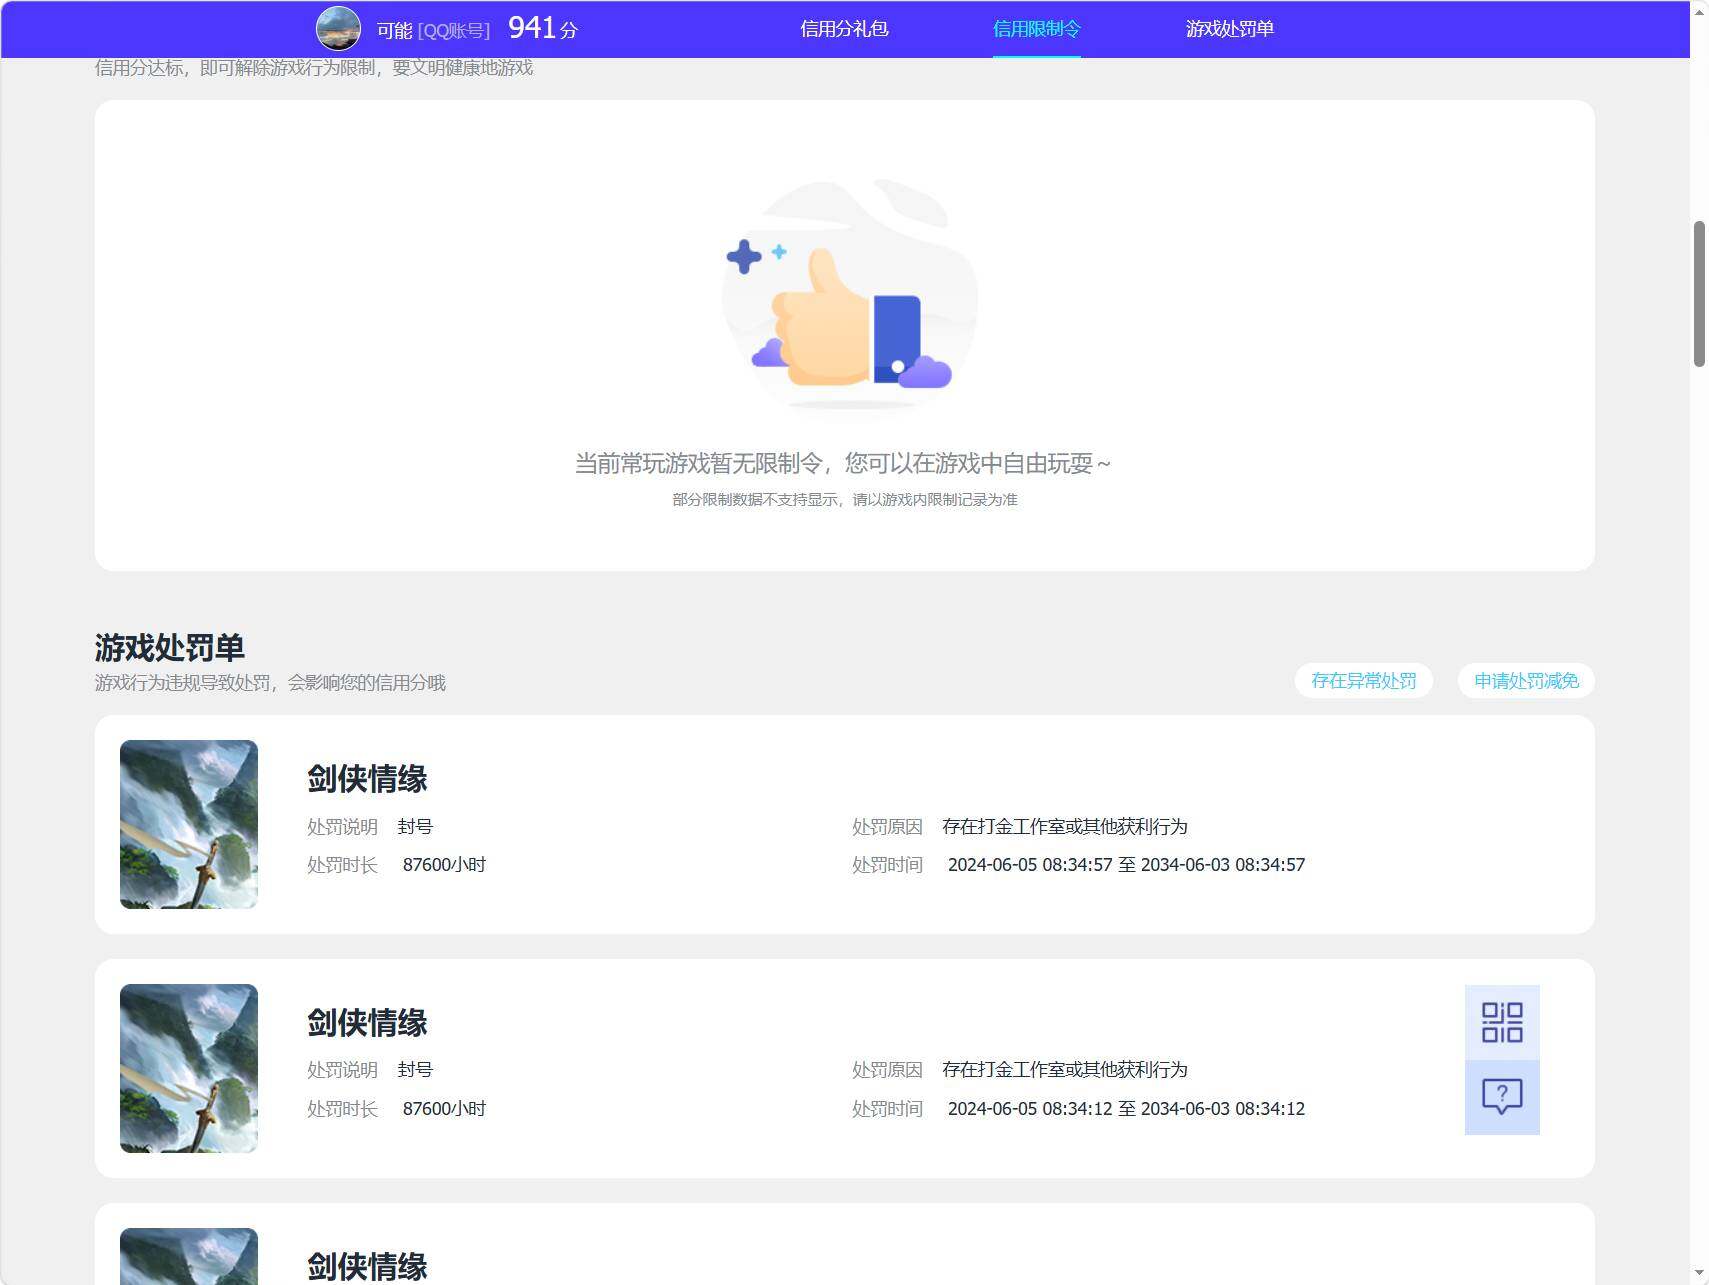Image resolution: width=1709 pixels, height=1285 pixels.
Task: Open the QR code floating icon
Action: click(1502, 1022)
